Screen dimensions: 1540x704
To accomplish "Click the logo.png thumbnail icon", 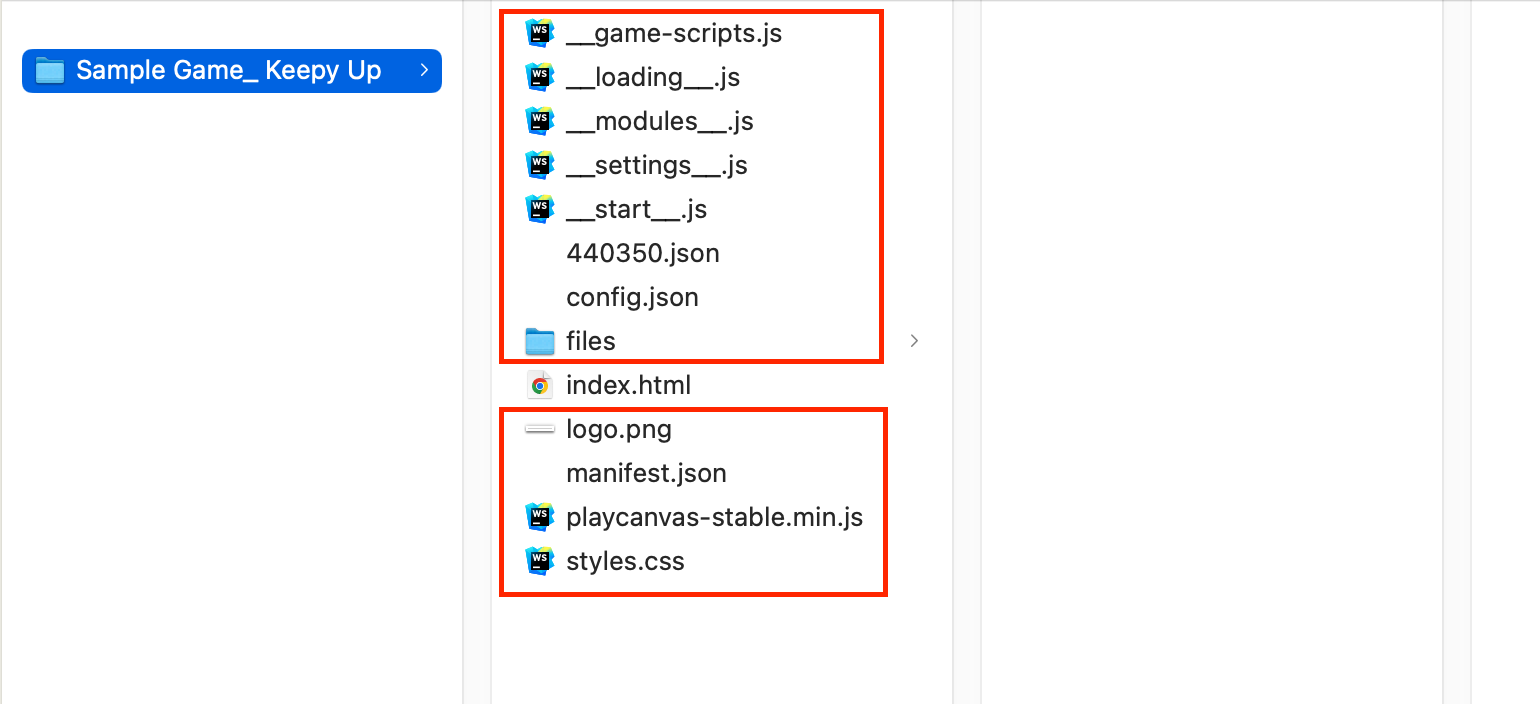I will (x=540, y=429).
